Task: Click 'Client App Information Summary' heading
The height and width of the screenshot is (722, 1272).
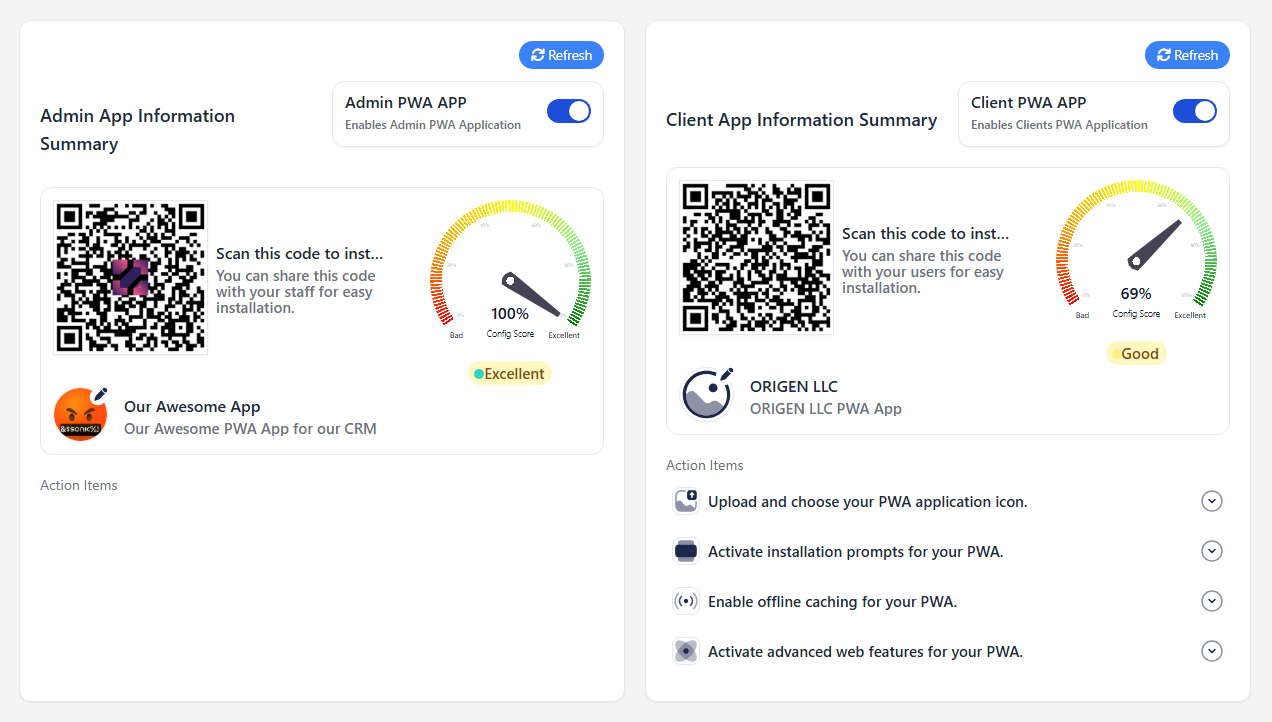Action: pos(802,120)
